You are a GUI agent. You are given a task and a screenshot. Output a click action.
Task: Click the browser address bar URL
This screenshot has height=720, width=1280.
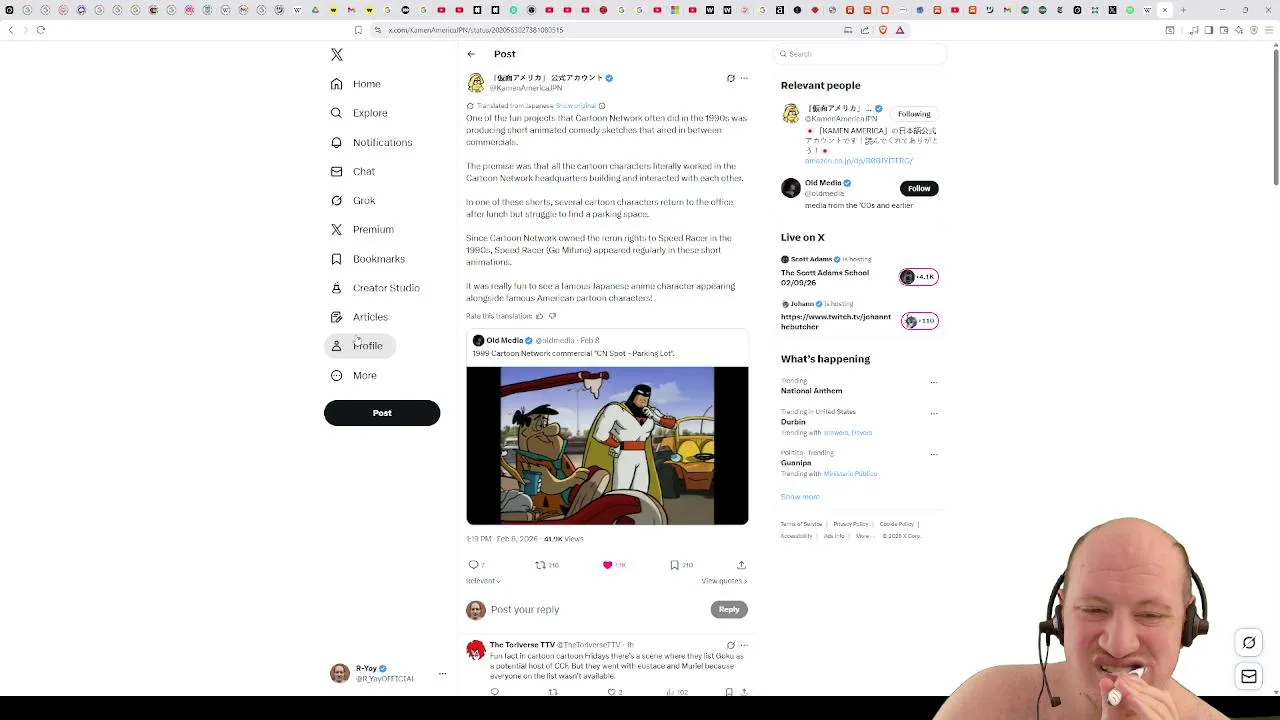[x=476, y=30]
